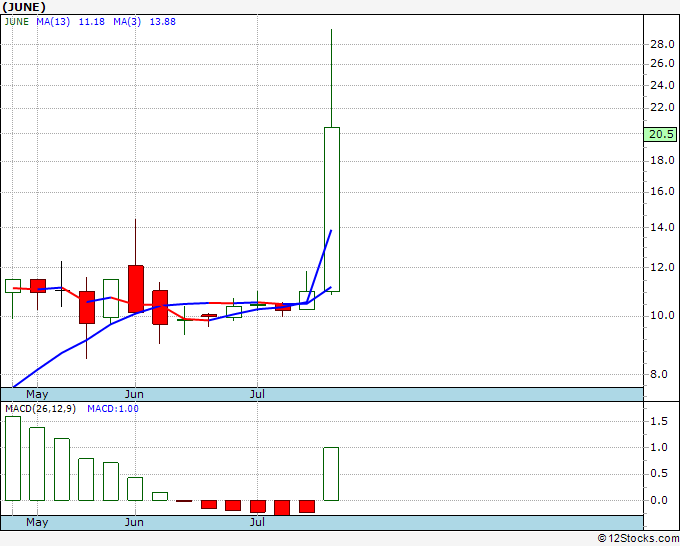The height and width of the screenshot is (546, 680).
Task: Click the Jun marker on price timeline
Action: (x=134, y=394)
